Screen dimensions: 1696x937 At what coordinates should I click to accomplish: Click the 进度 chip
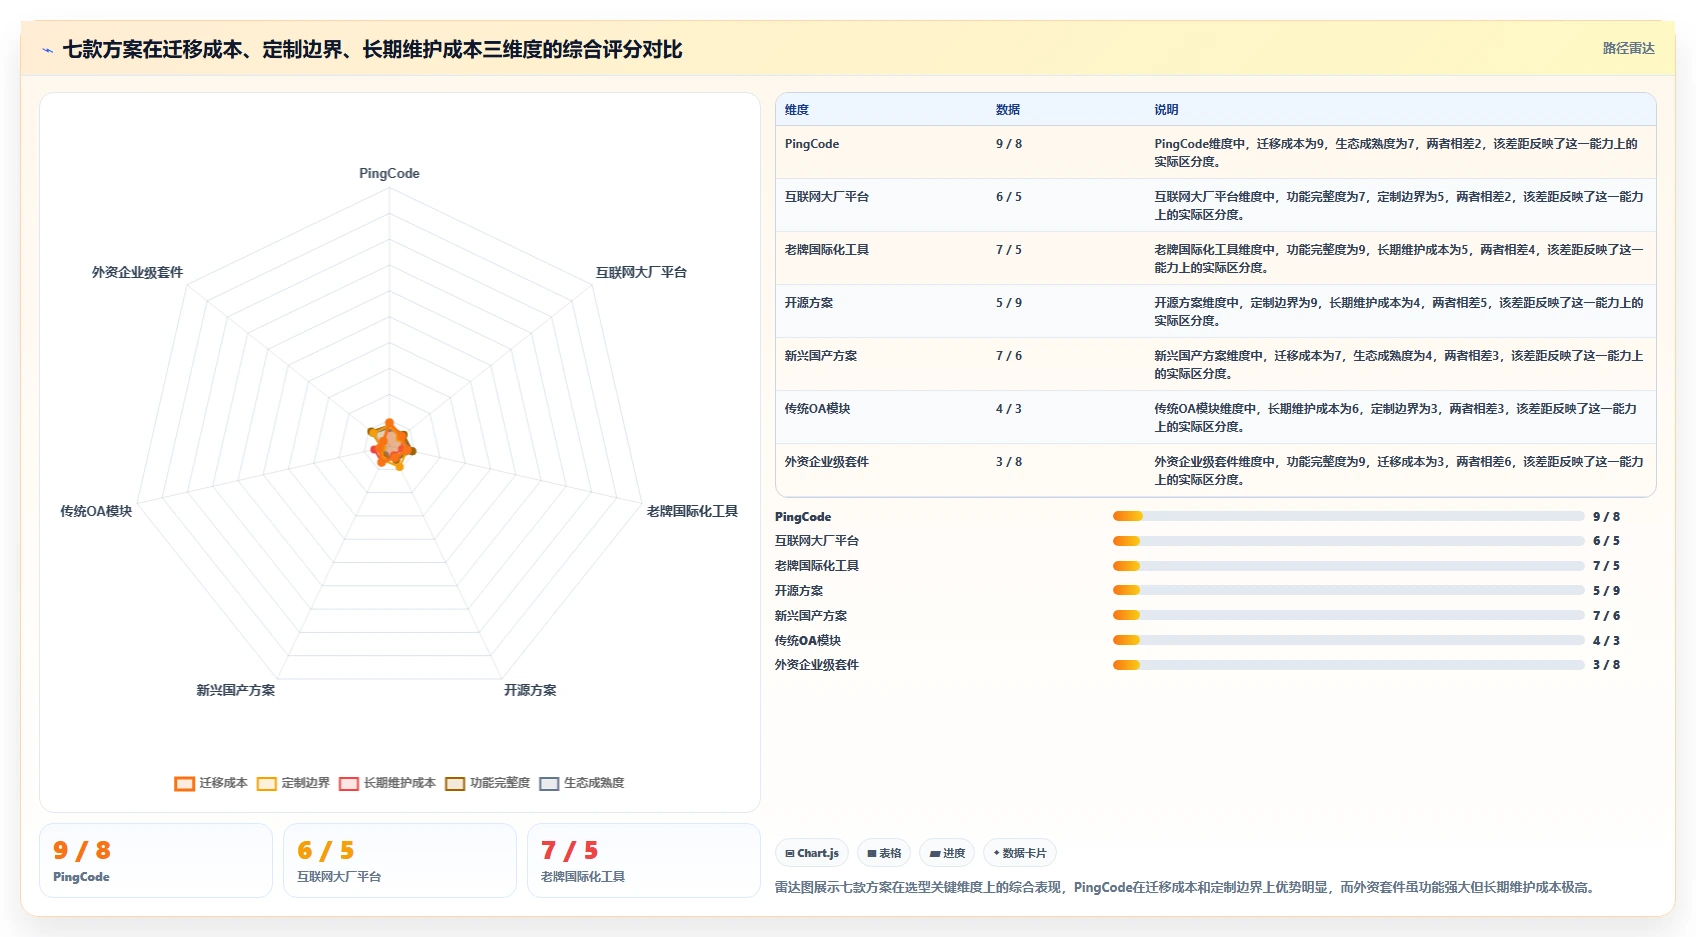point(947,853)
